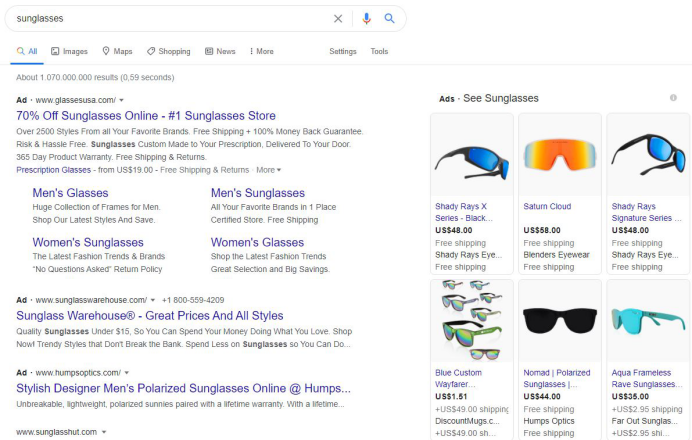The height and width of the screenshot is (440, 692).
Task: Open Prescription Glasses sitelink
Action: (x=53, y=170)
